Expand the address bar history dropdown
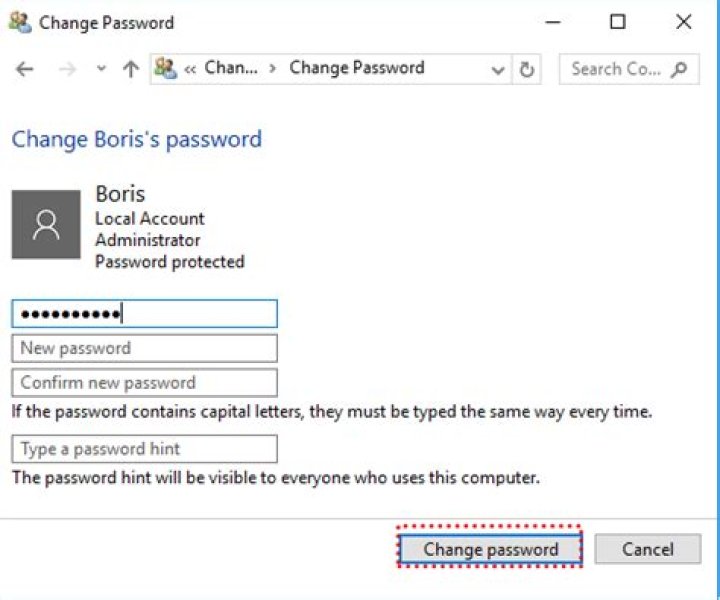 497,70
